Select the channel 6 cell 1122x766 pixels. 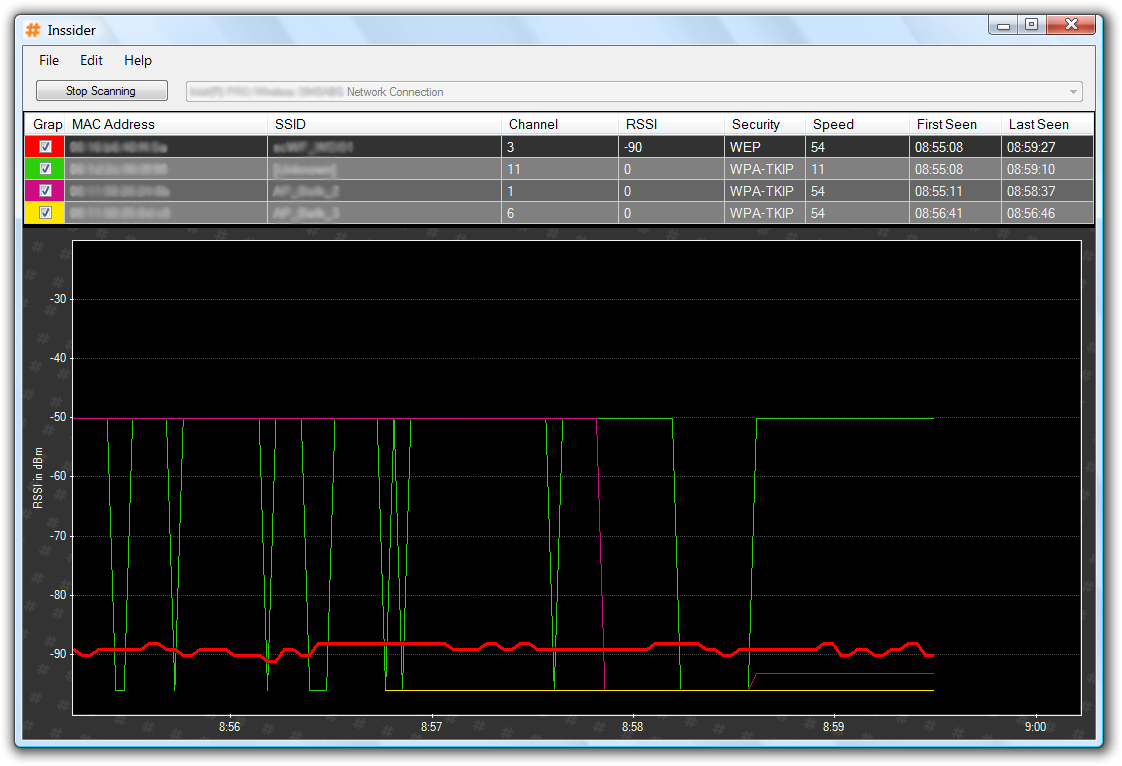tap(560, 213)
